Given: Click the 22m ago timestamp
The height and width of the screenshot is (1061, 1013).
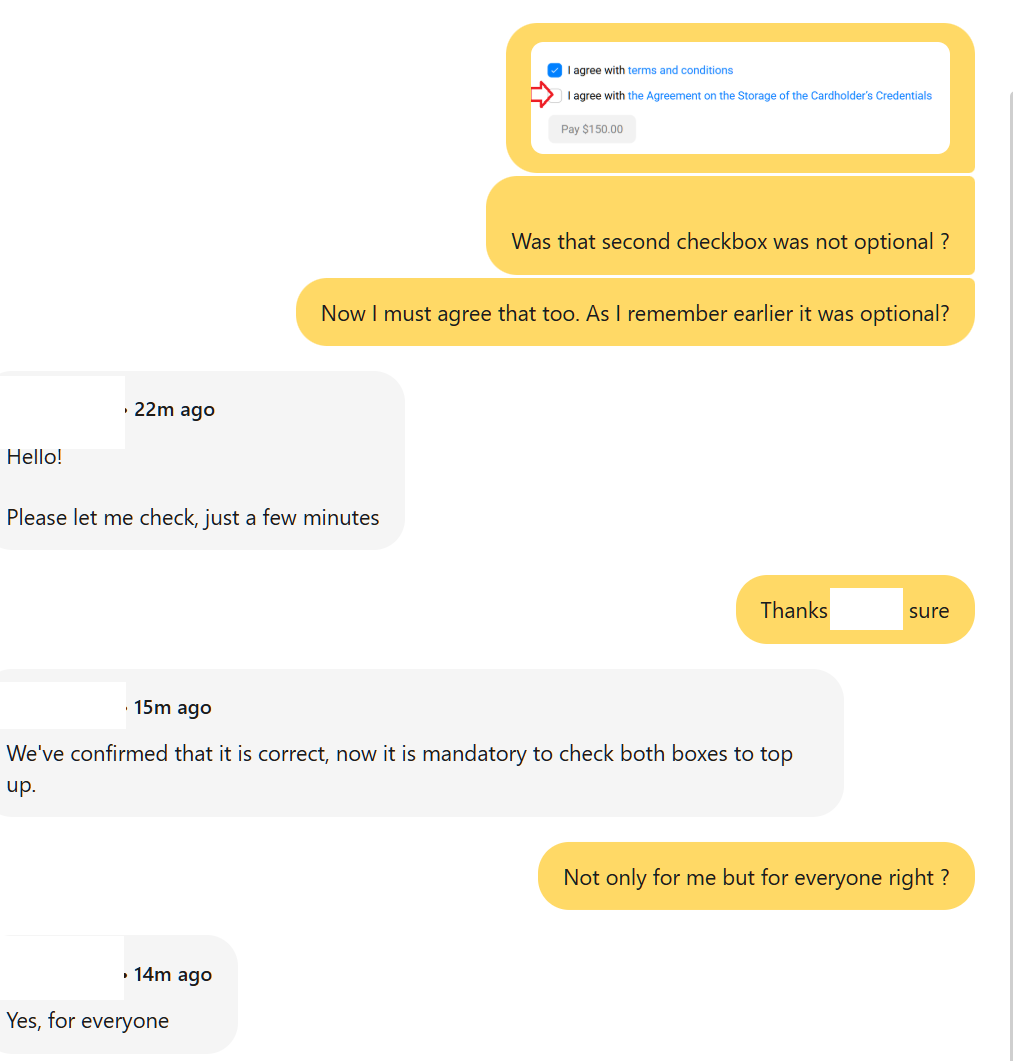Looking at the screenshot, I should (175, 409).
